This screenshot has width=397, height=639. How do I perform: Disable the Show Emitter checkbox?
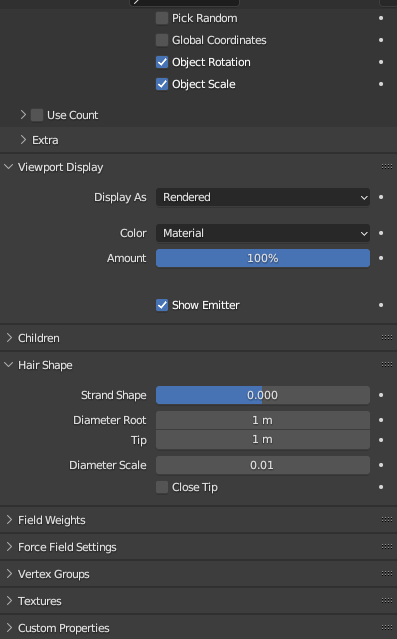pyautogui.click(x=162, y=305)
